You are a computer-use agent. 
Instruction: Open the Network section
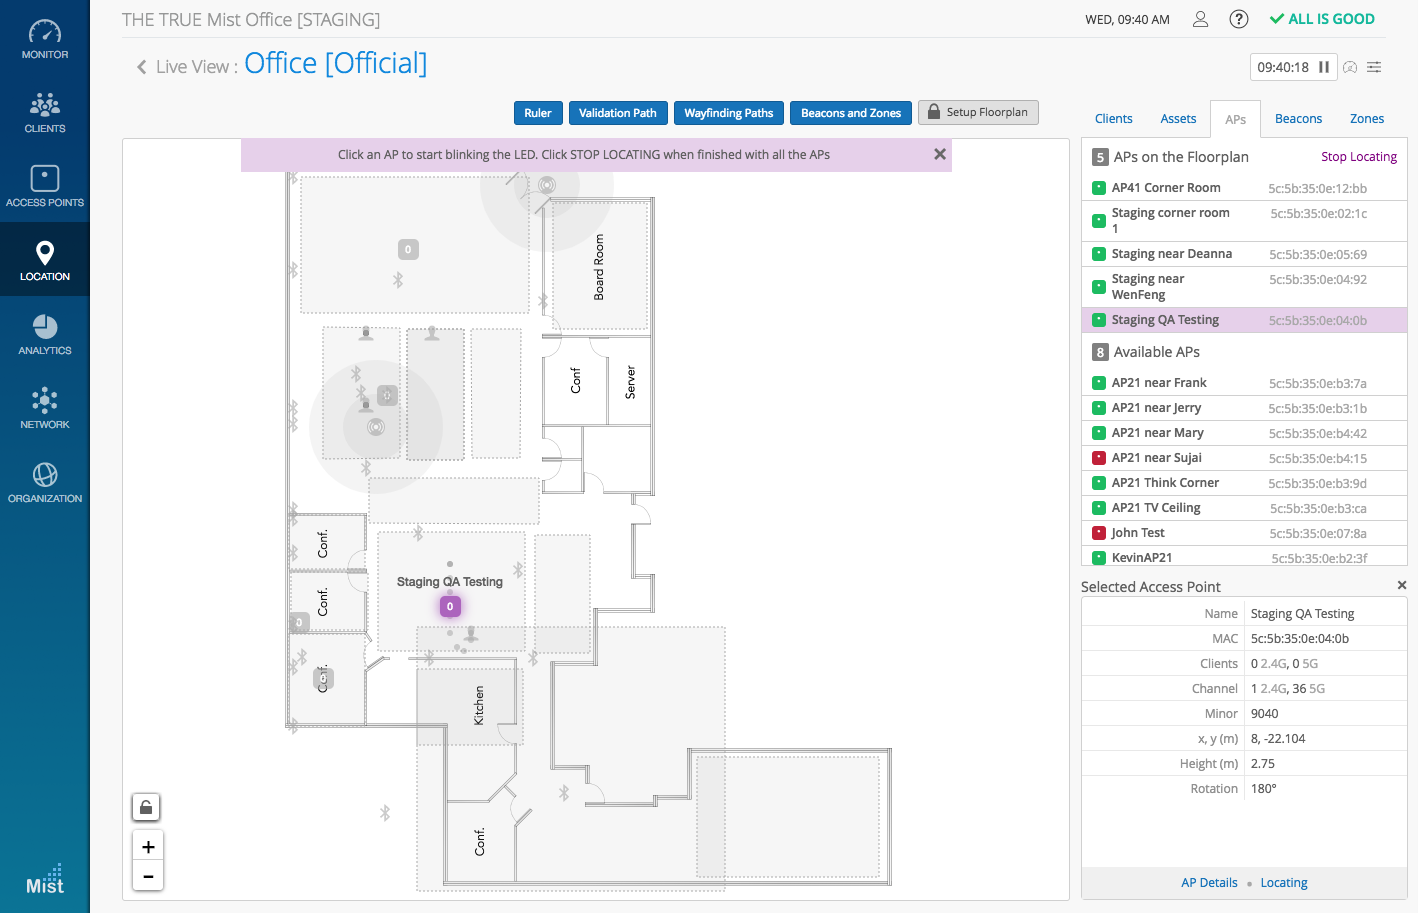[45, 409]
